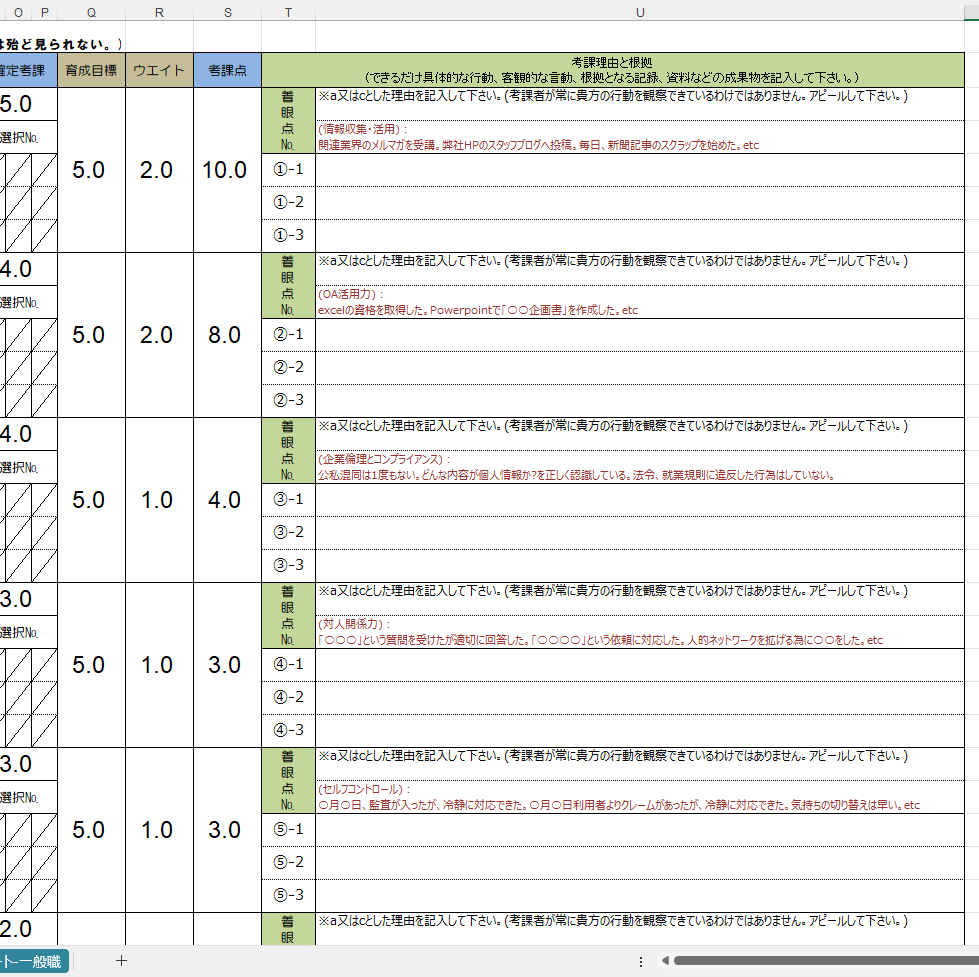979x977 pixels.
Task: Click the red (情報収集・活用) example text
Action: 363,129
